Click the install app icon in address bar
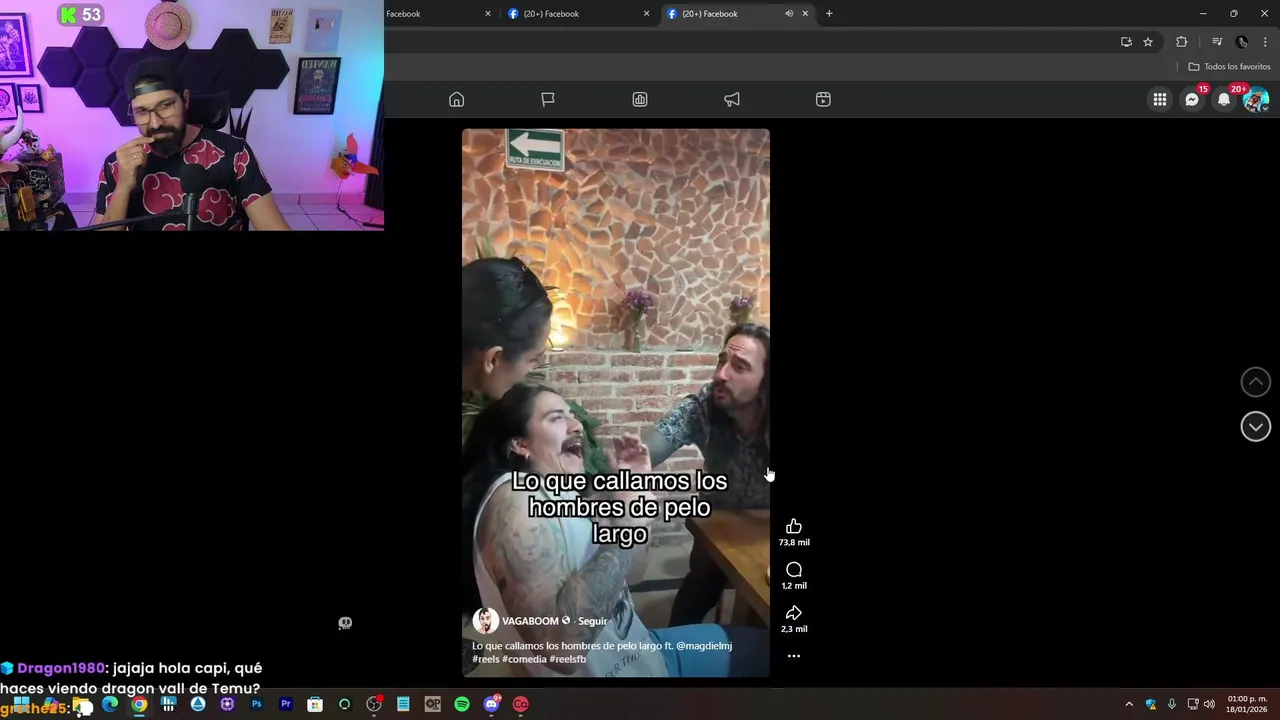This screenshot has width=1280, height=720. (1126, 42)
